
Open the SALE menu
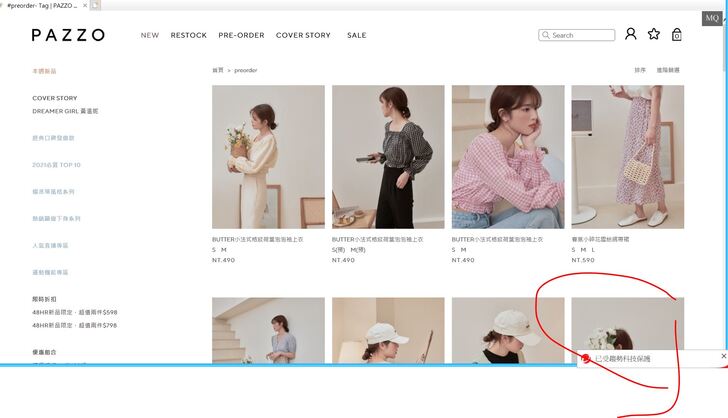pos(357,35)
